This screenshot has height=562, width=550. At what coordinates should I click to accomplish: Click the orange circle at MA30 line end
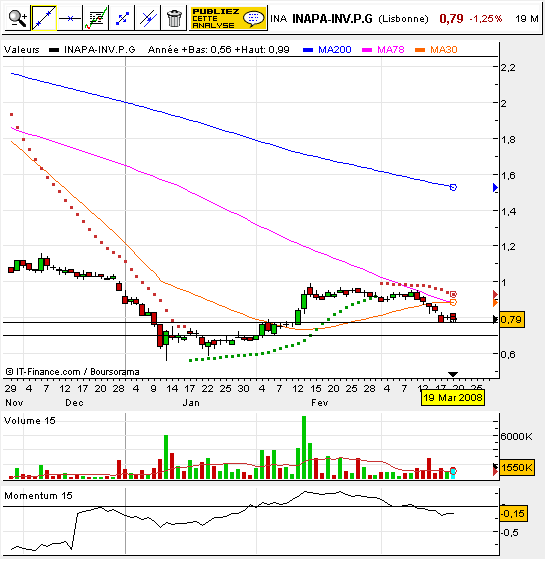pos(453,303)
